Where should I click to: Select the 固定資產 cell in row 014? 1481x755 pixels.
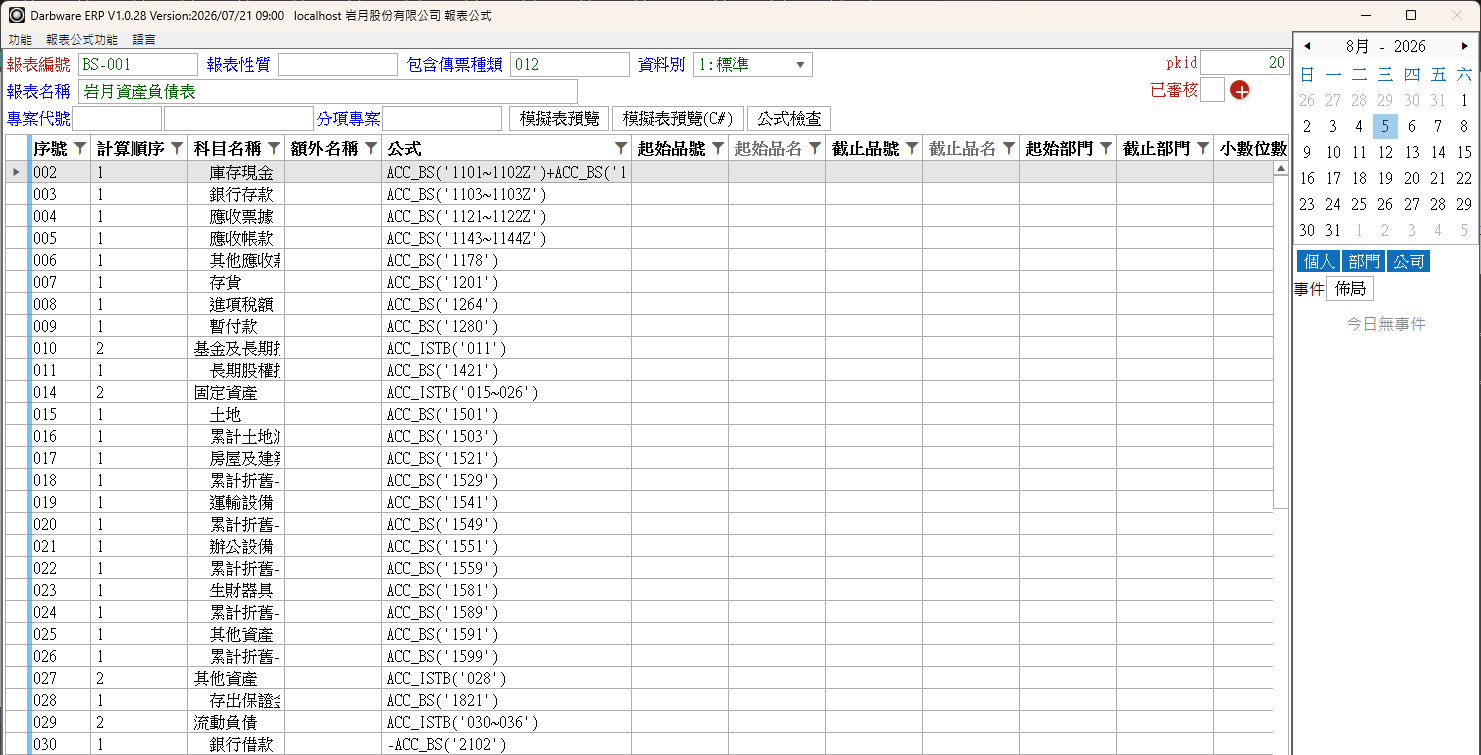[236, 393]
